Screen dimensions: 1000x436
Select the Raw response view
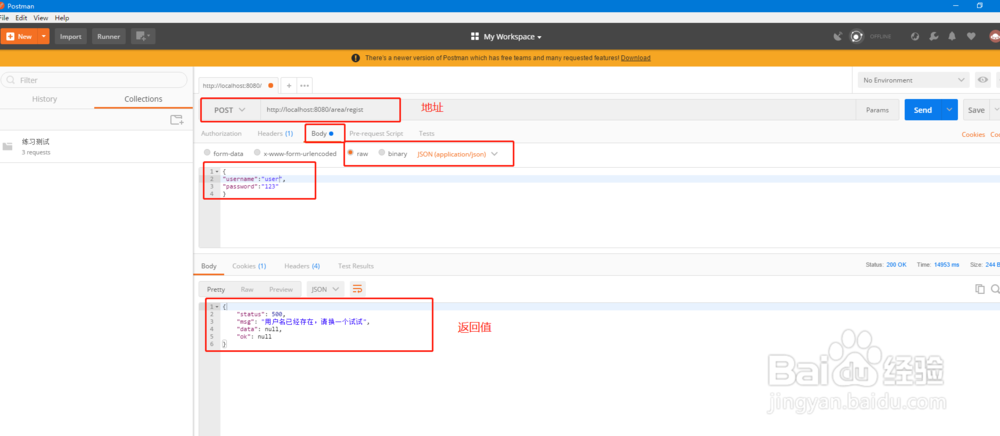tap(247, 289)
